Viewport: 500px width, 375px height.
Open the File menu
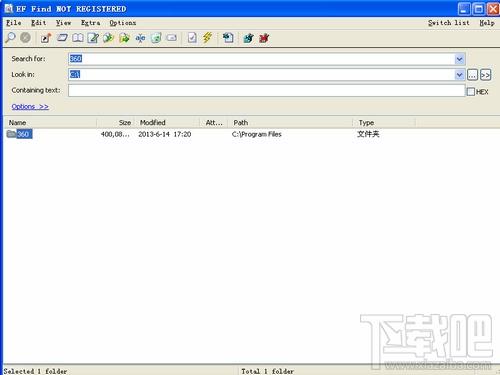pos(14,23)
